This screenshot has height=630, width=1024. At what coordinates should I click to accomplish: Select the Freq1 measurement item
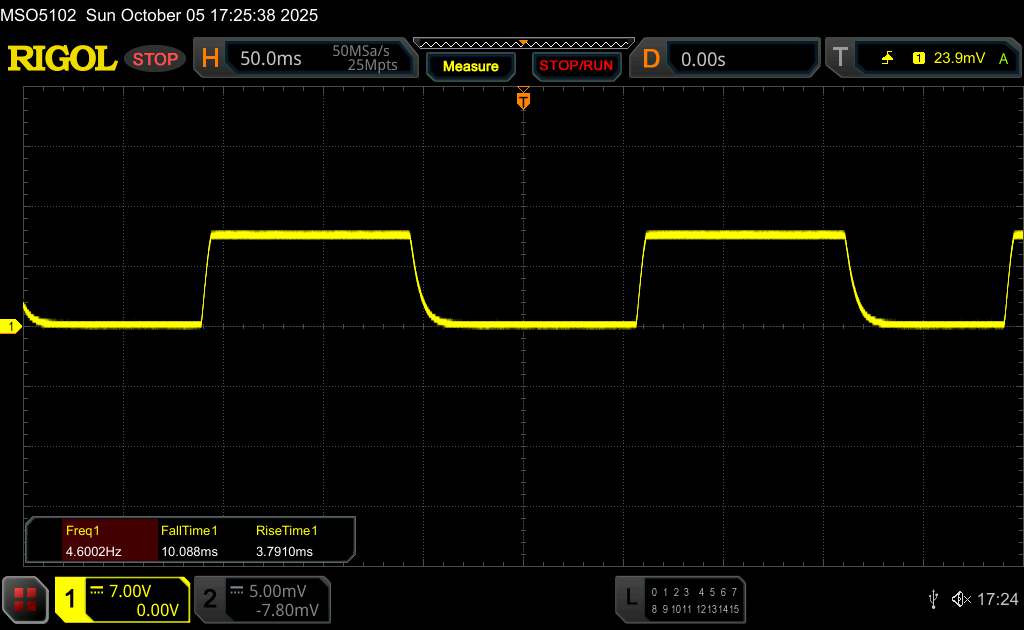point(92,540)
